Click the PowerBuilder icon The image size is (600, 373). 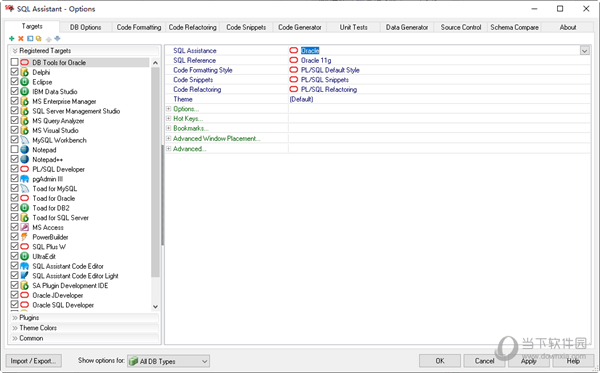tap(24, 237)
